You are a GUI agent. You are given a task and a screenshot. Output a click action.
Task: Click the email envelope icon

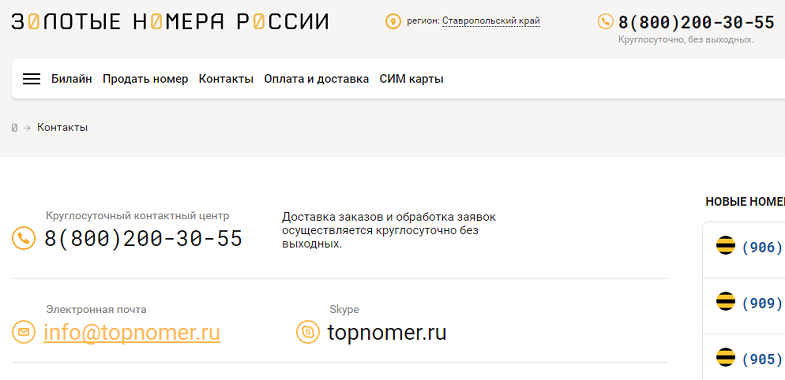[x=24, y=331]
